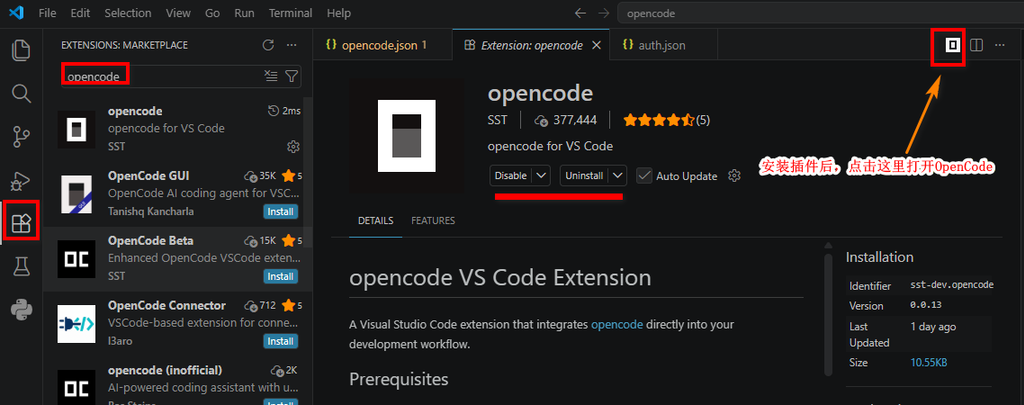
Task: Expand the Uninstall dropdown arrow
Action: (618, 176)
